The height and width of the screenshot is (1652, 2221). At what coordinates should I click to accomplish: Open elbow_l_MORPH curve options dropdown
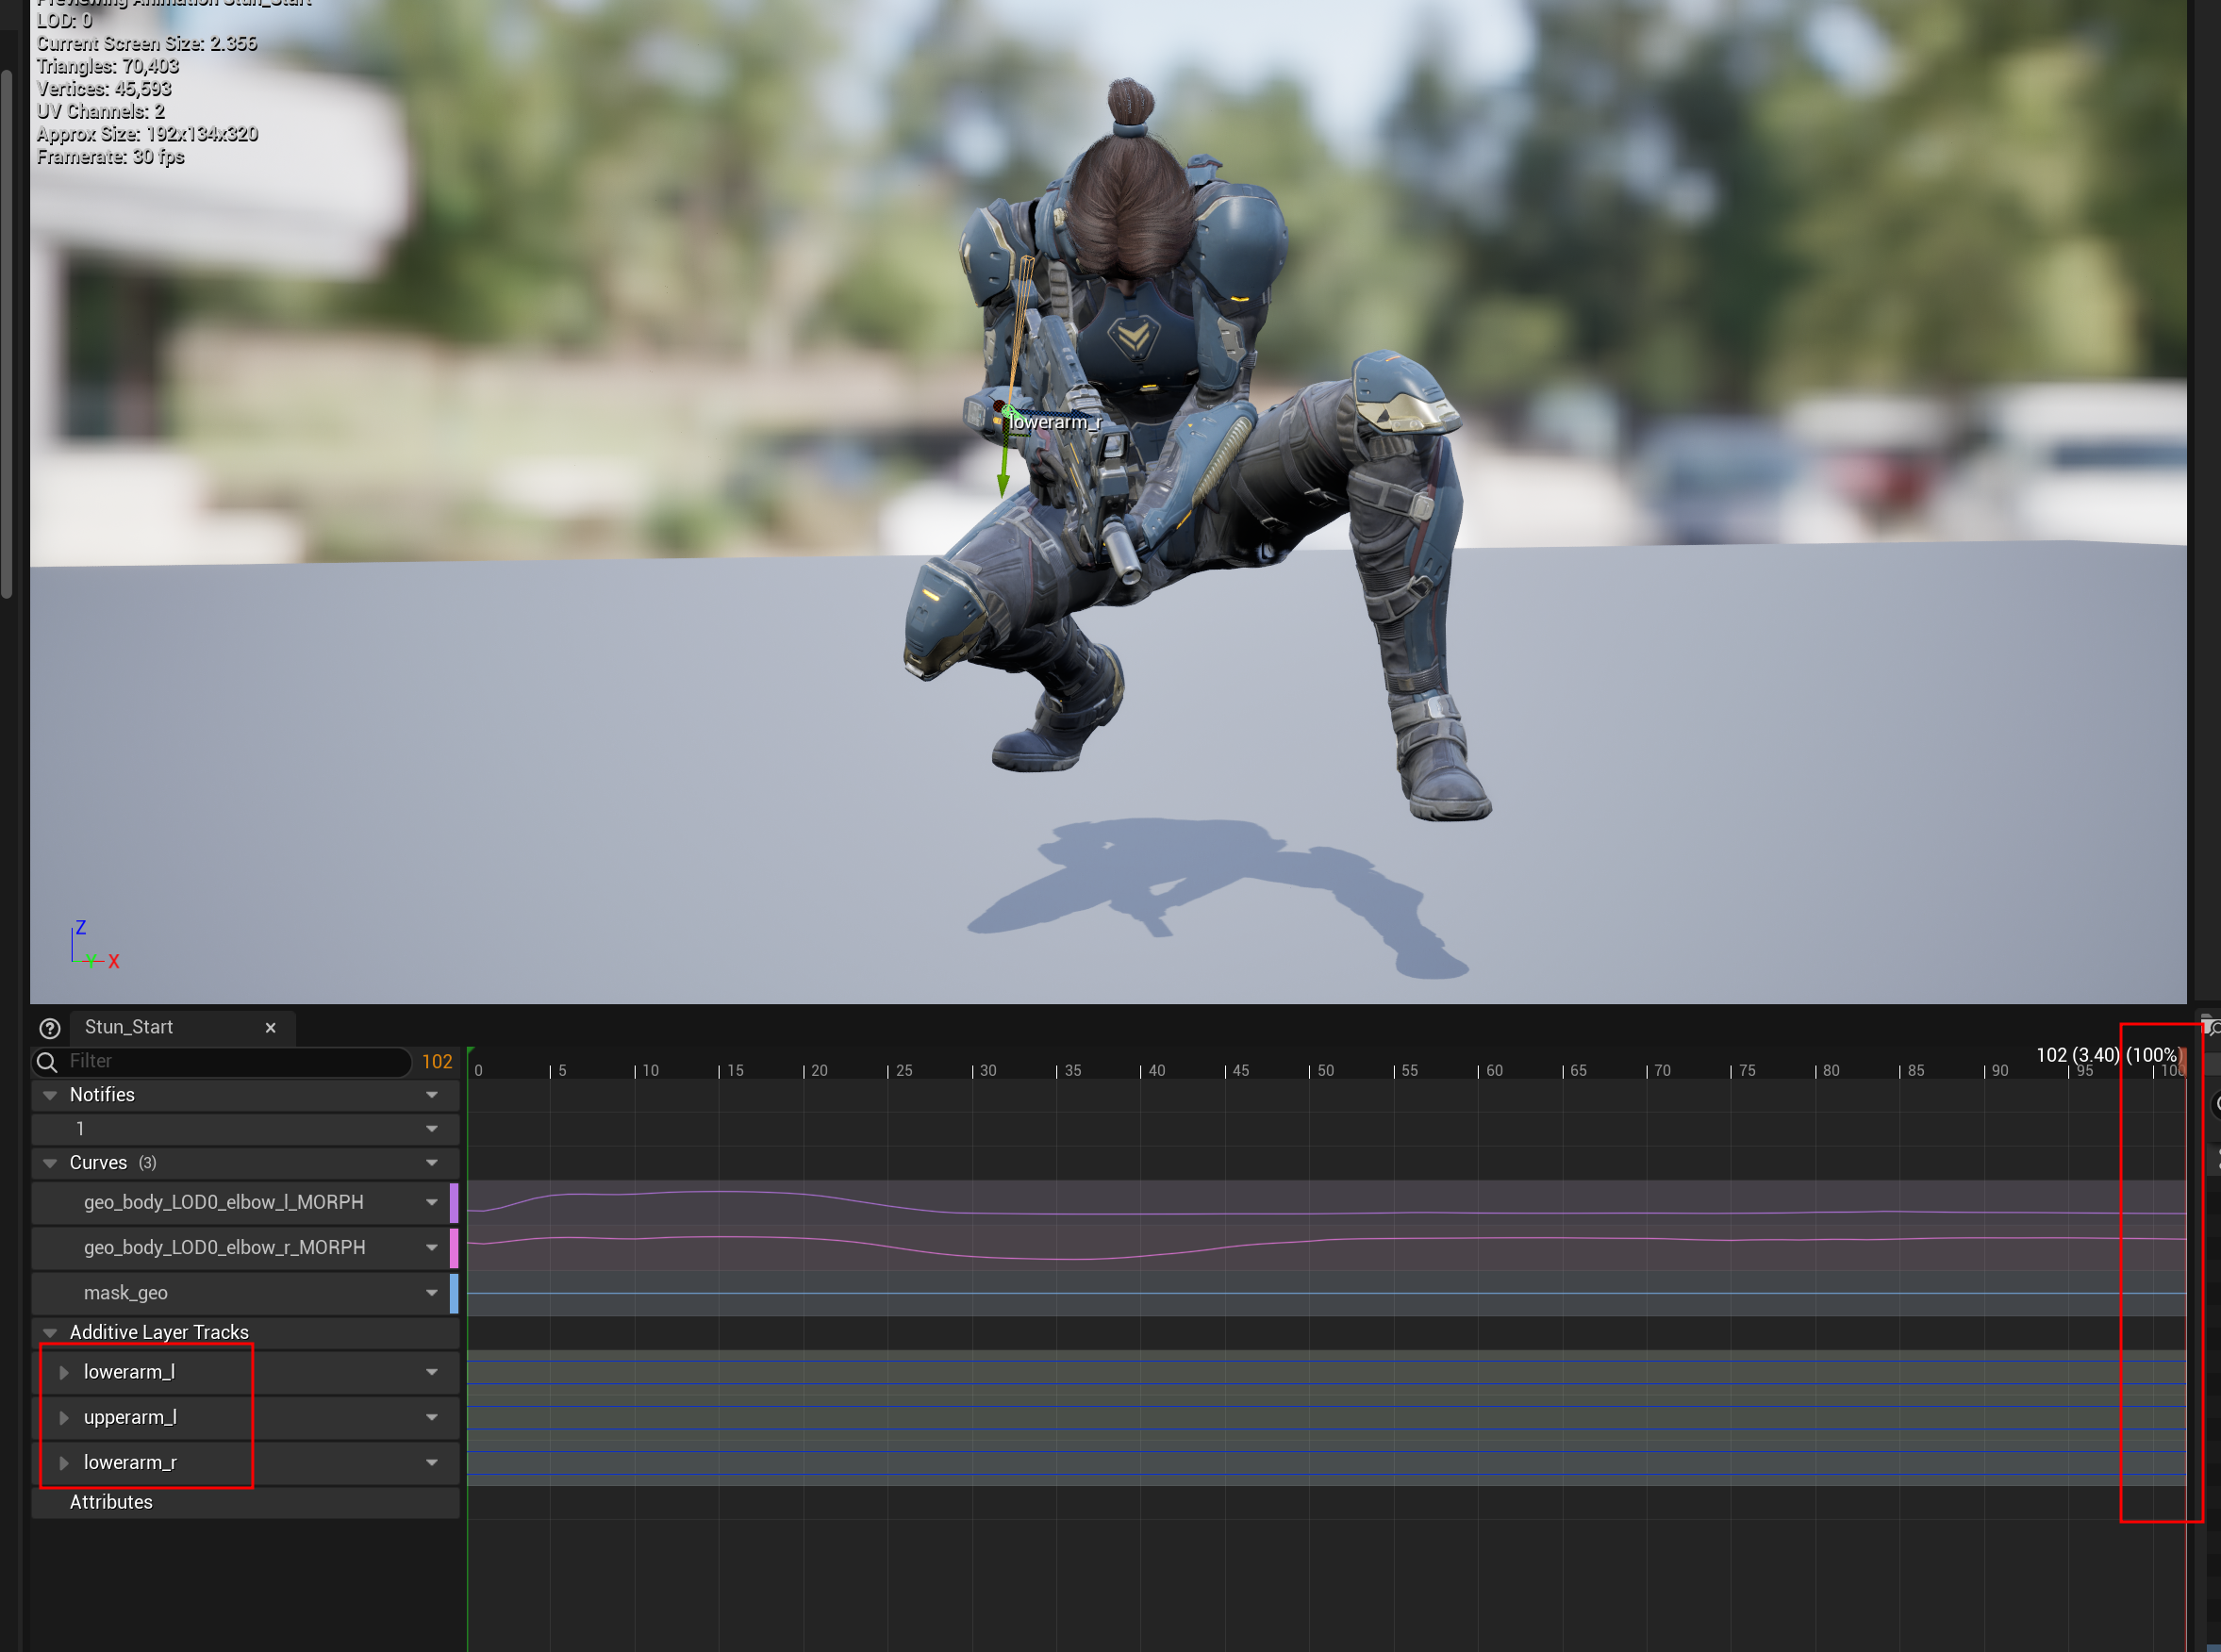coord(432,1202)
